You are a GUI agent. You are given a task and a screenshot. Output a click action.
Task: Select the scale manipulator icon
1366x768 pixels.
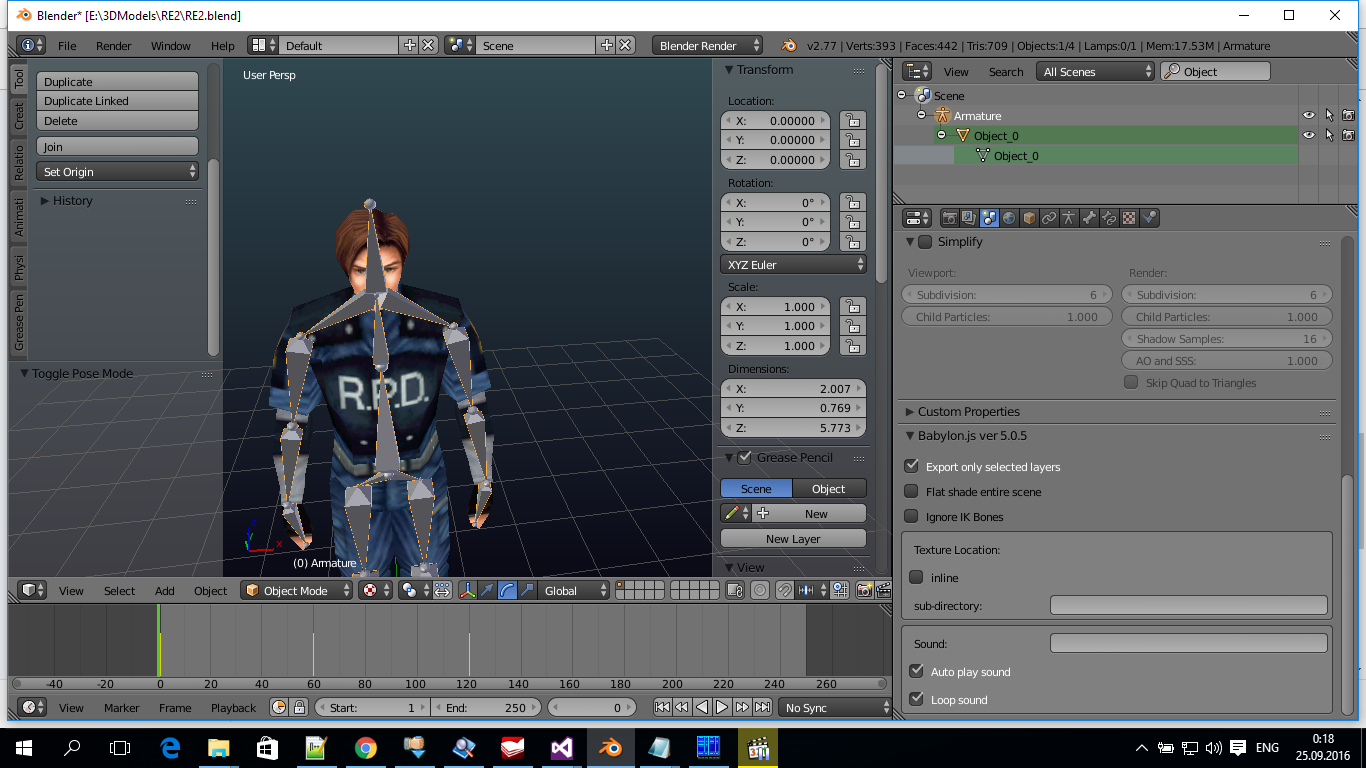point(527,591)
